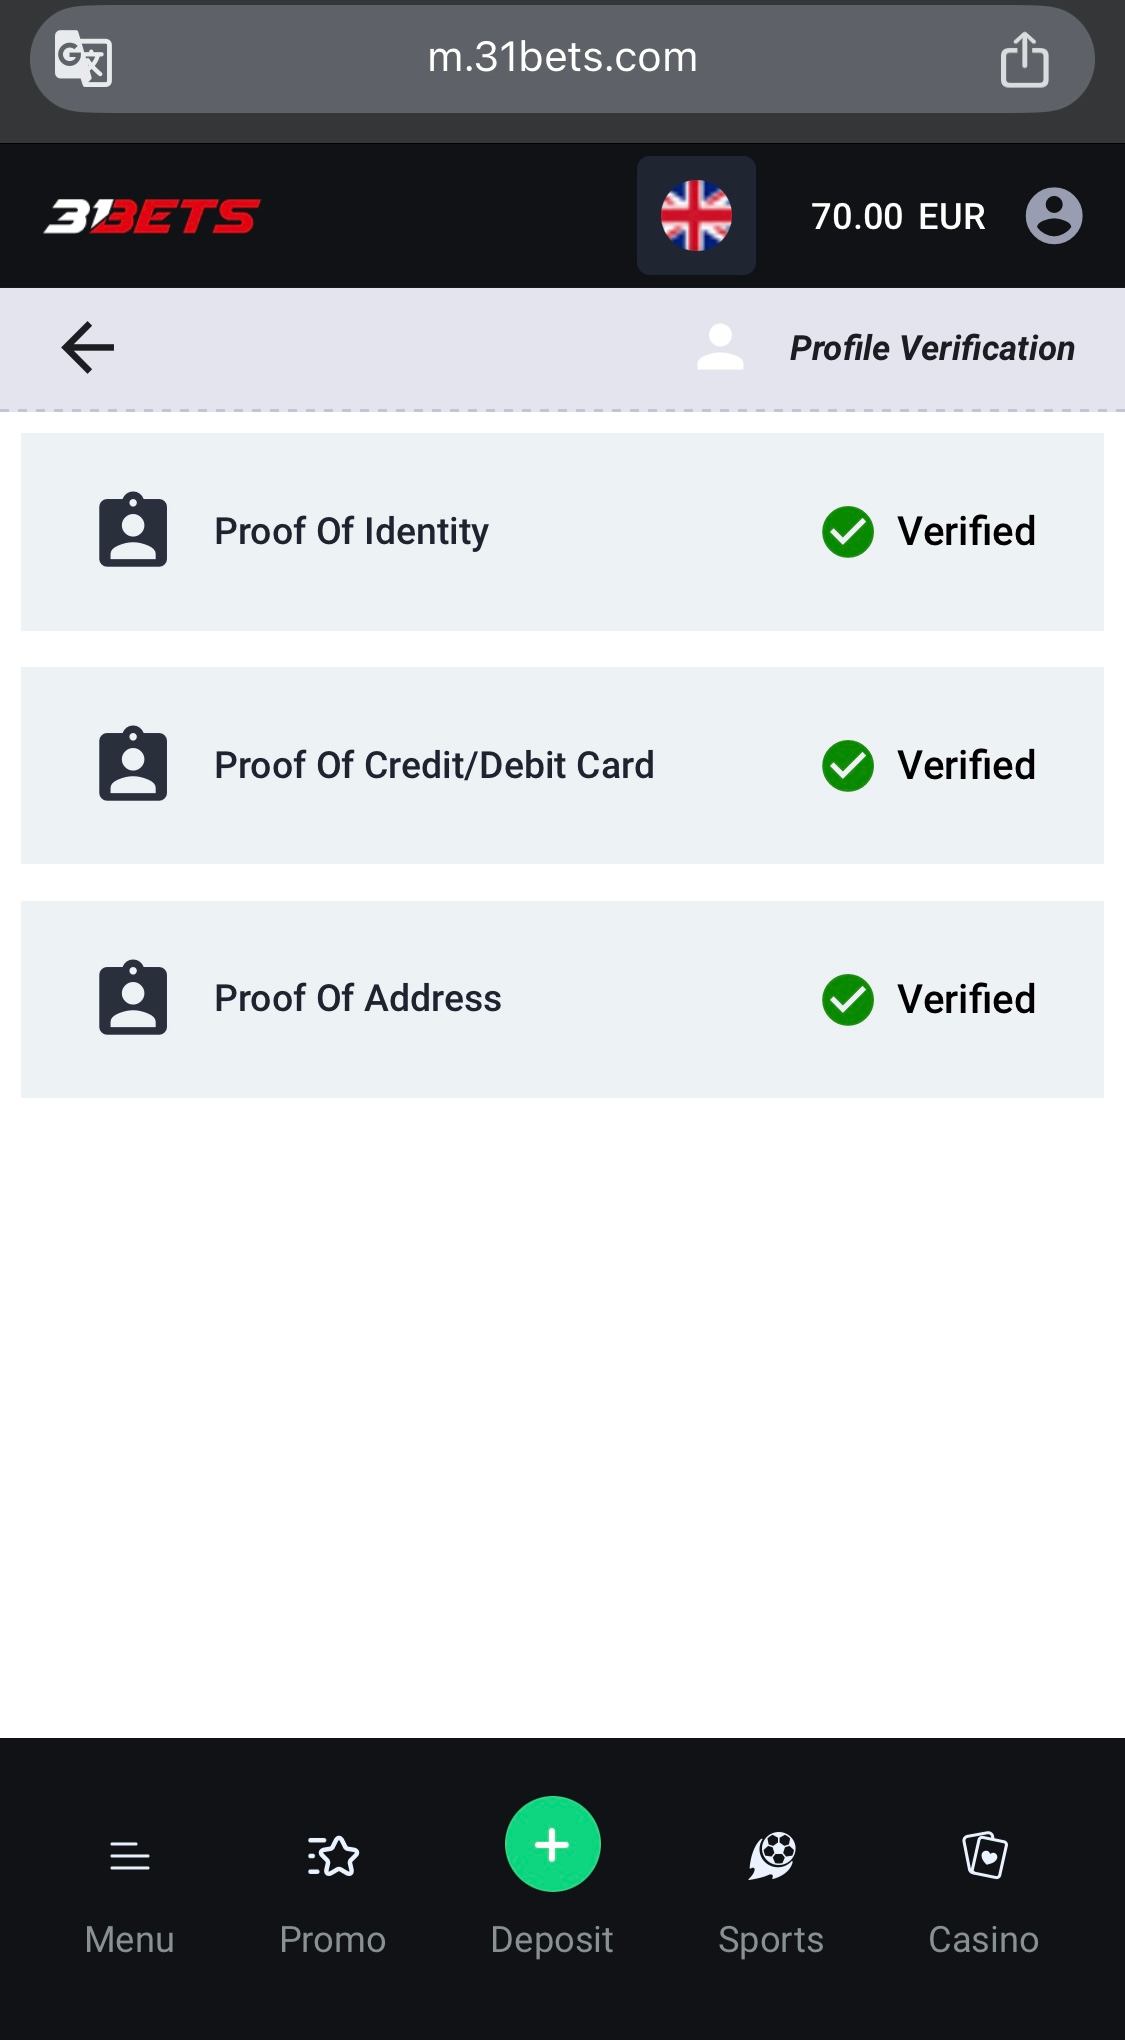
Task: Open the browser share icon
Action: point(1024,58)
